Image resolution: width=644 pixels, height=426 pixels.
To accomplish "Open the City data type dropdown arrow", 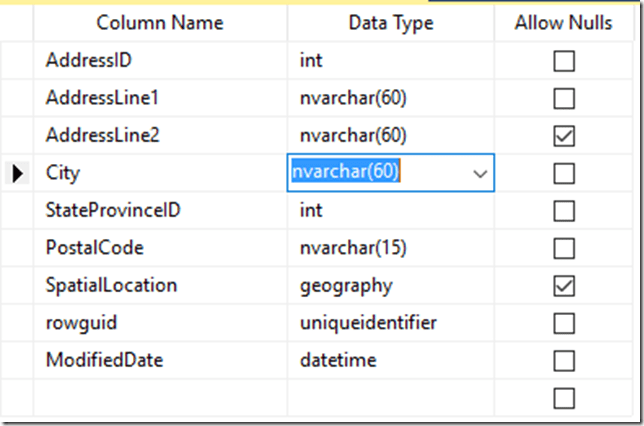I will tap(480, 173).
